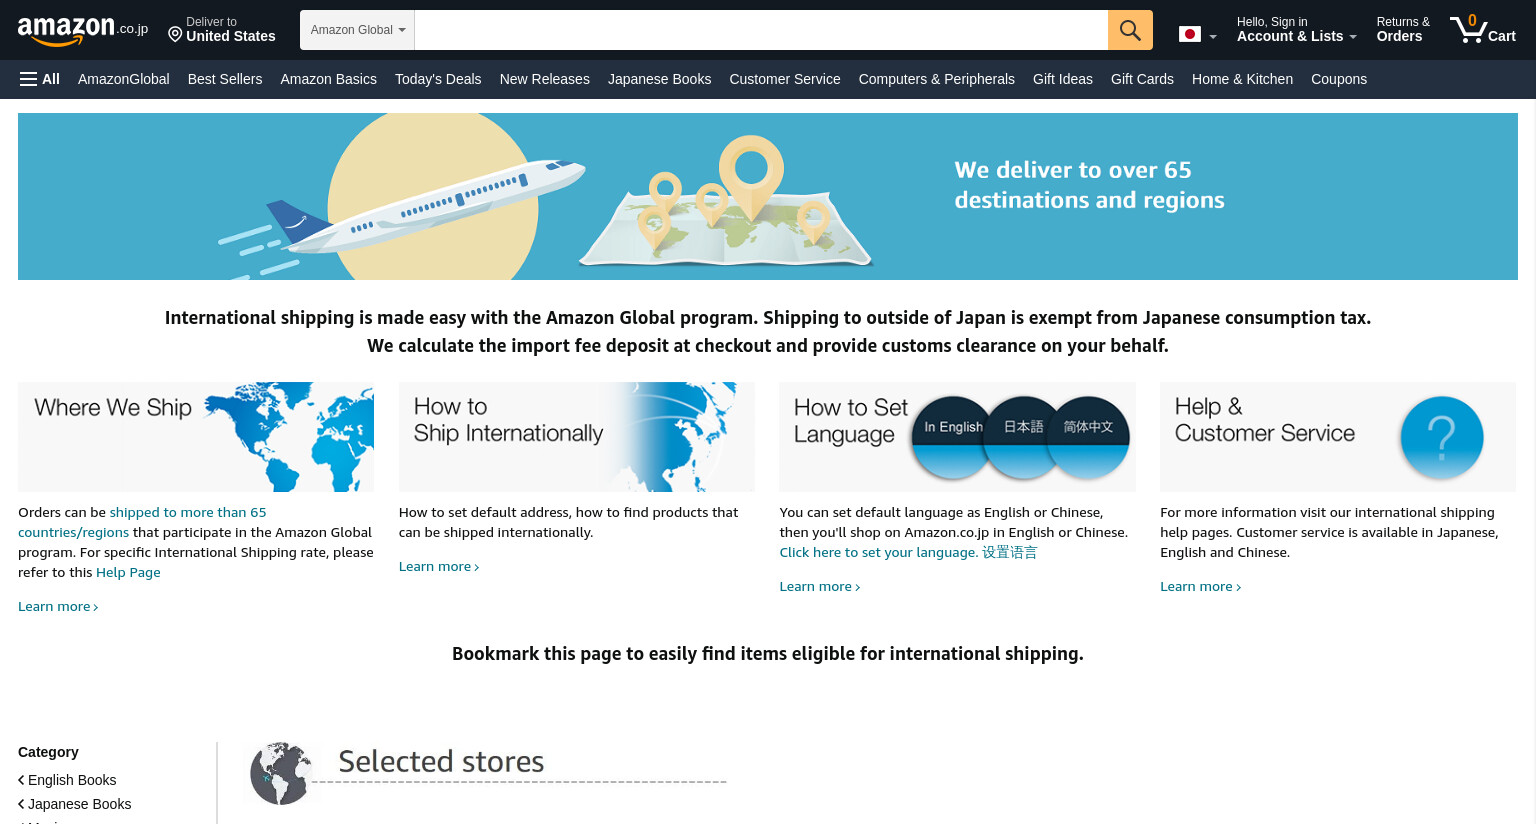Click 'Click here to set your language' link
Screen dimensions: 1536x824
[x=879, y=552]
